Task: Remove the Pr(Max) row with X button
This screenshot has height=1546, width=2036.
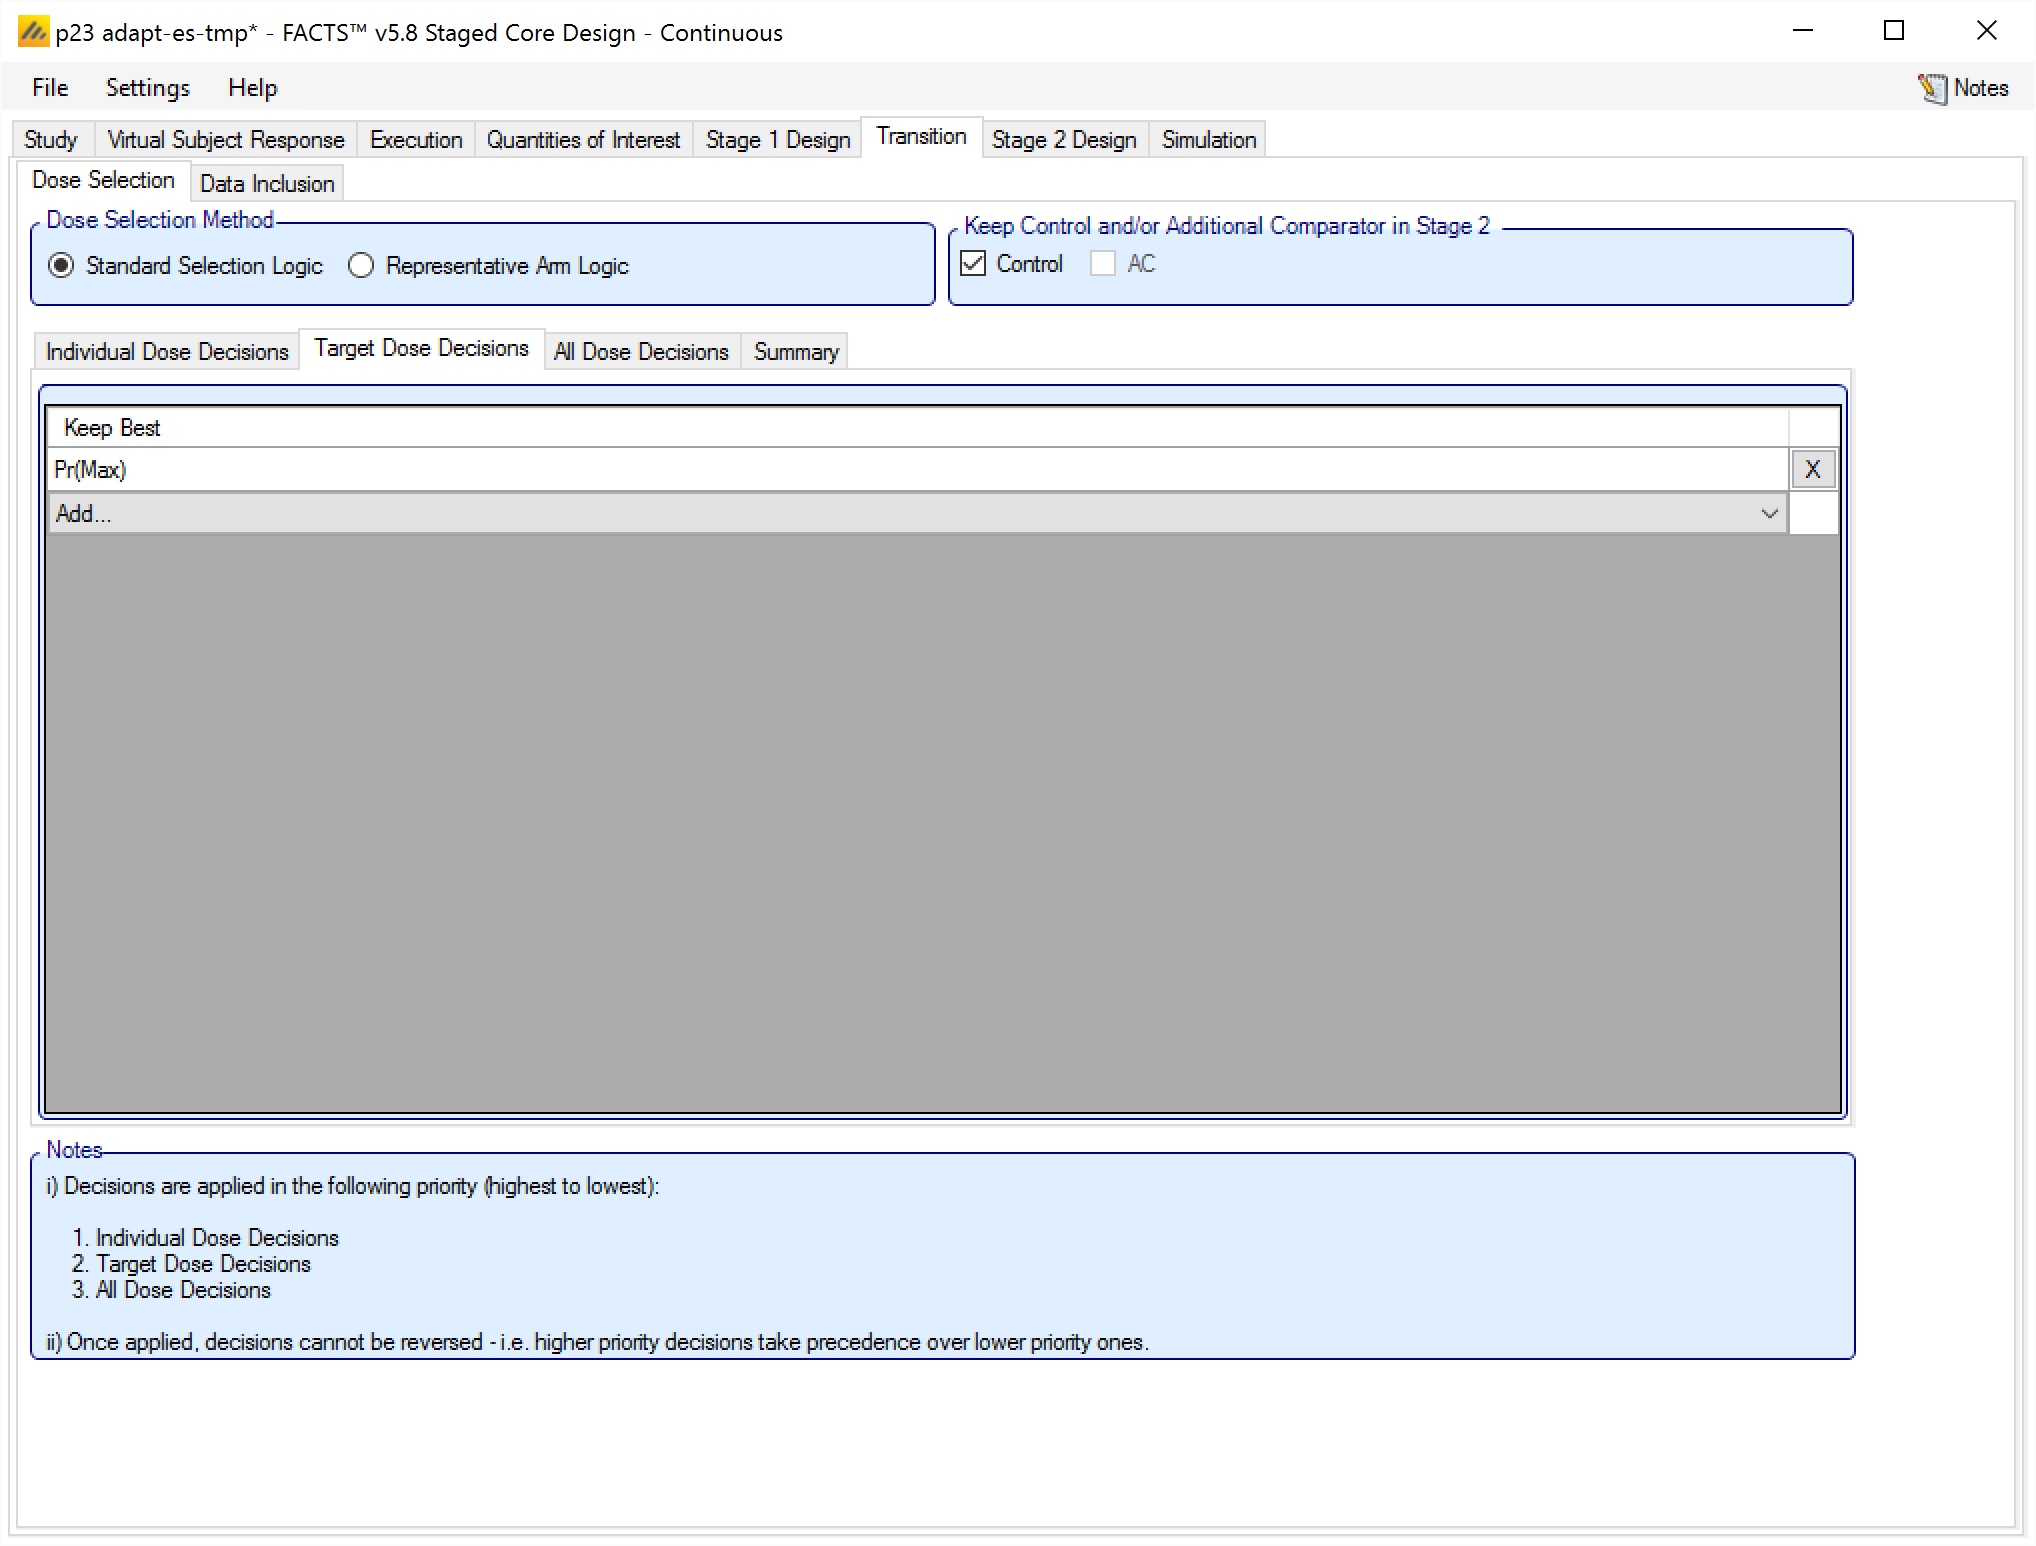Action: (1812, 469)
